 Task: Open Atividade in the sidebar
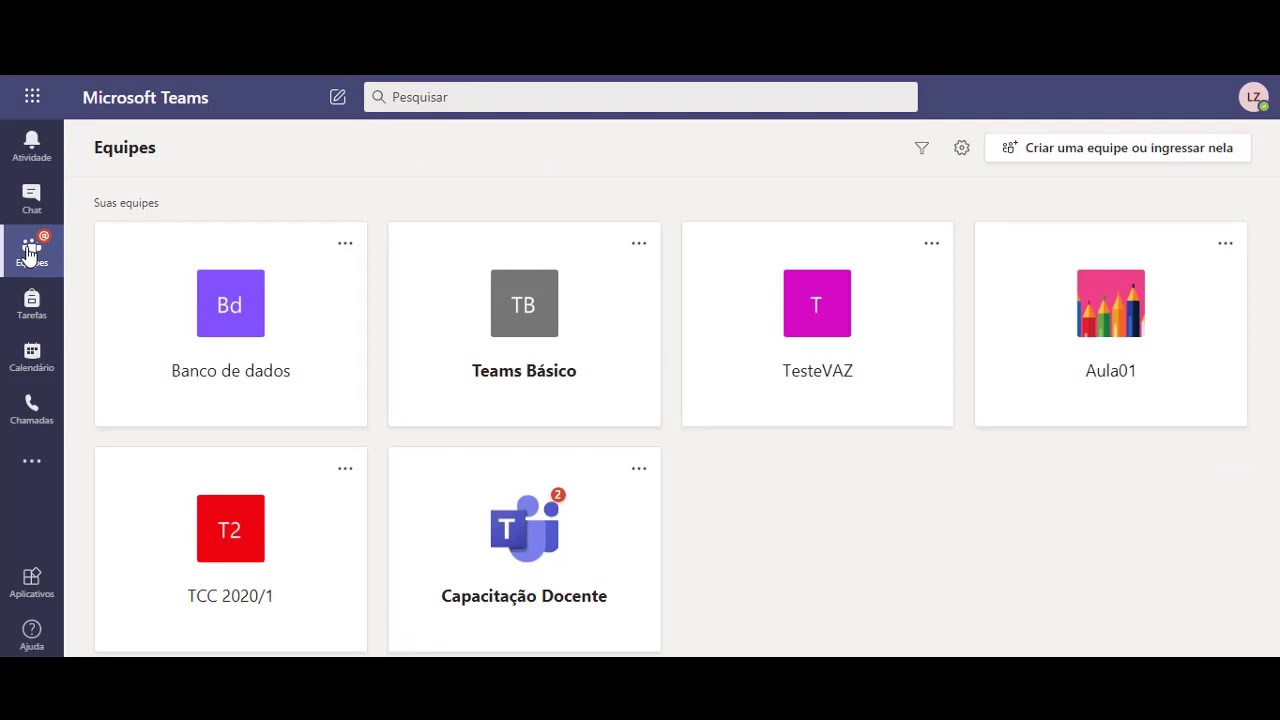(32, 146)
